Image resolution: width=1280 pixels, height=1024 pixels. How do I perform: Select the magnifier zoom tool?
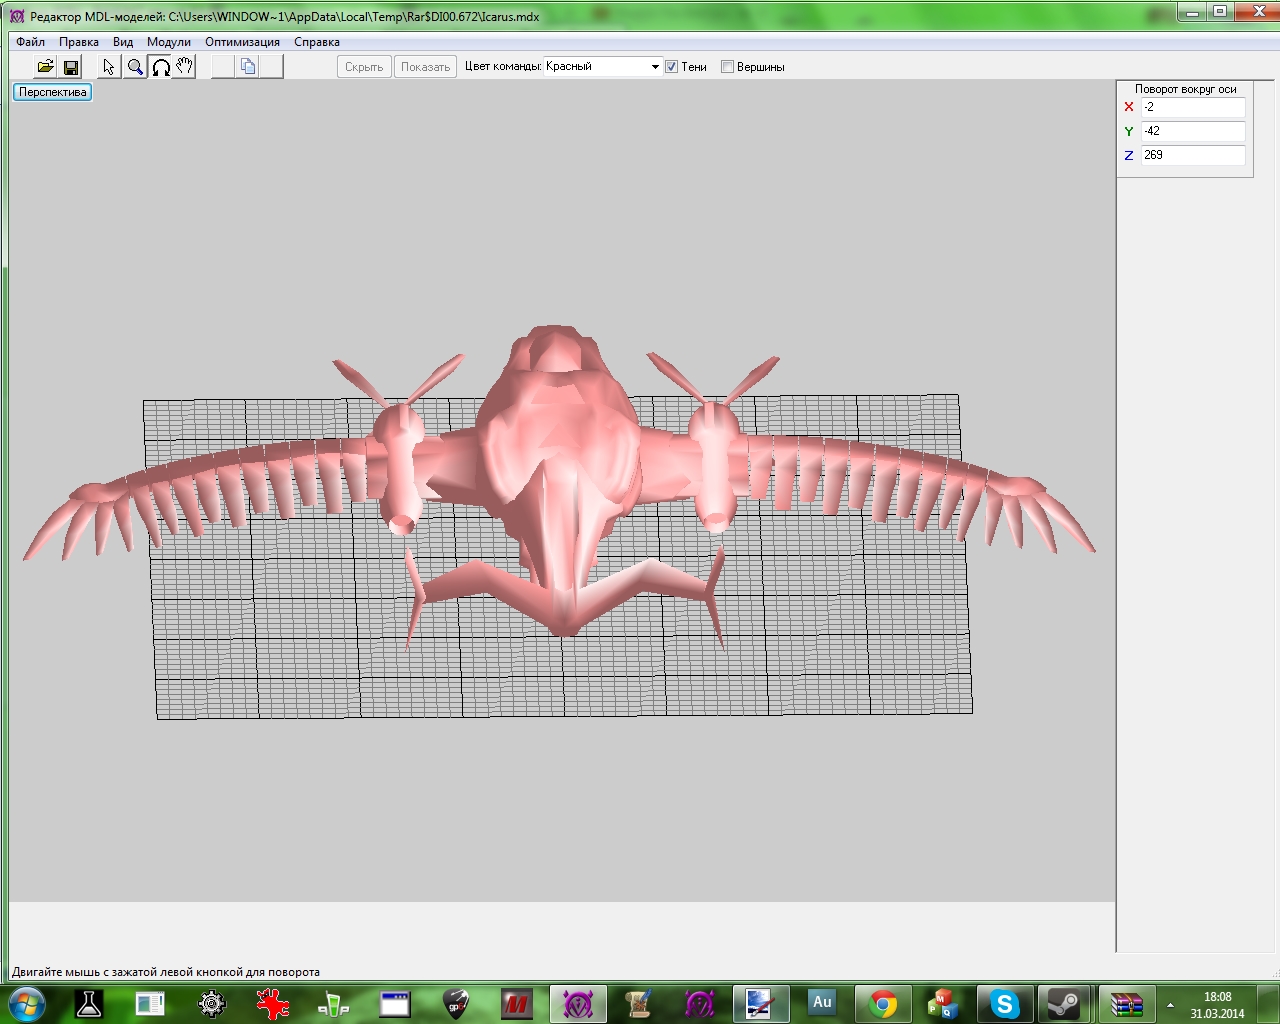(x=135, y=67)
